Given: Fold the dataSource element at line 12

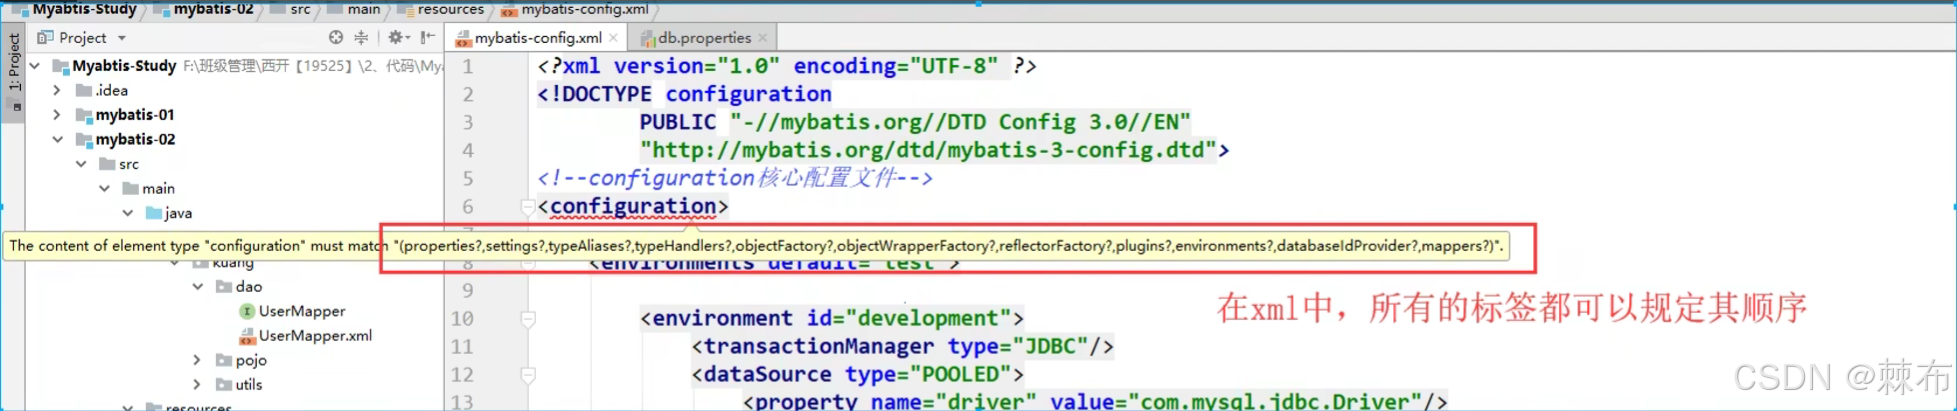Looking at the screenshot, I should click(528, 374).
